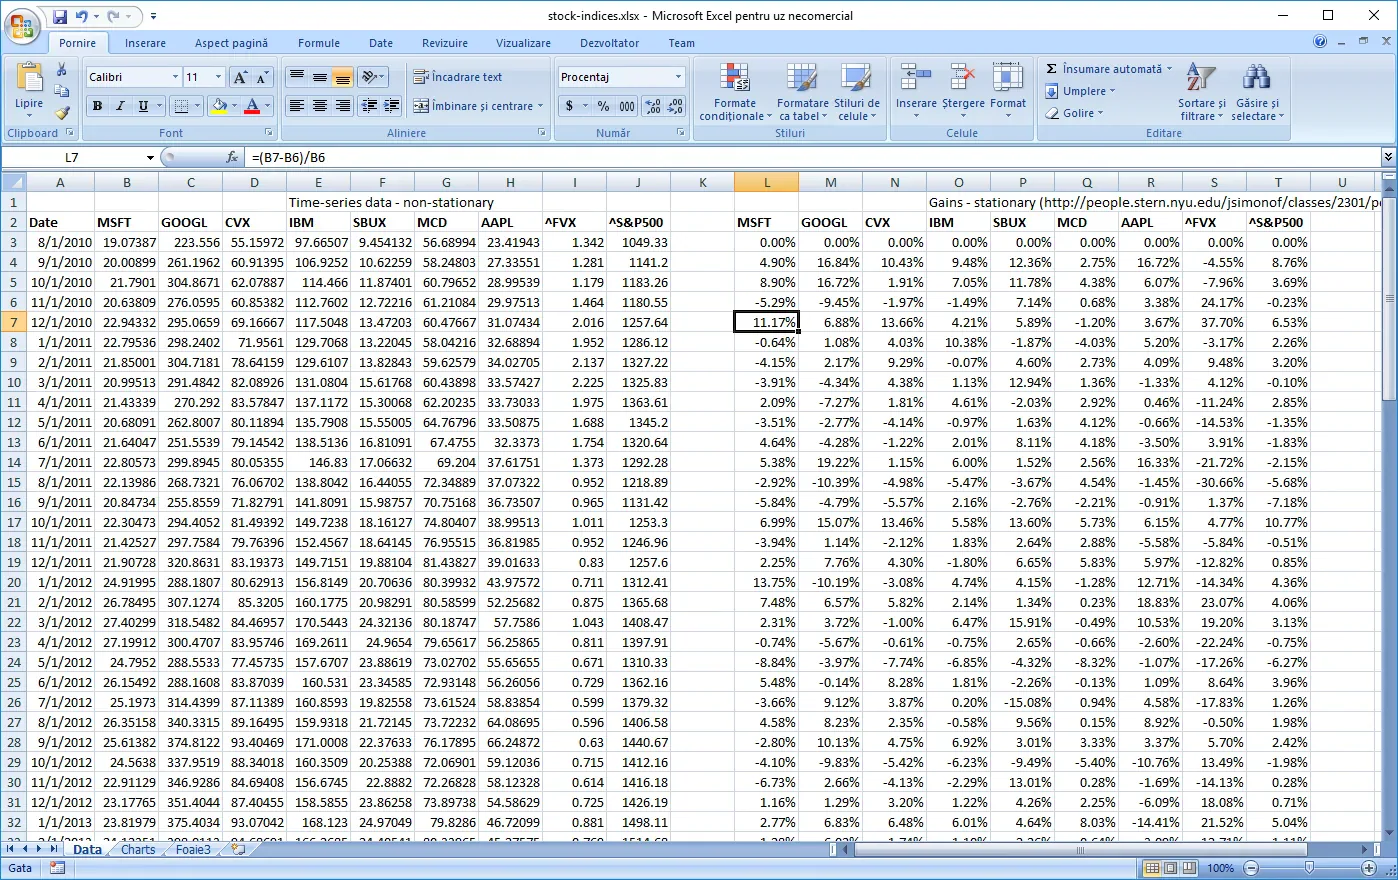Increase the font size with the larger A icon
This screenshot has width=1398, height=880.
tap(240, 77)
